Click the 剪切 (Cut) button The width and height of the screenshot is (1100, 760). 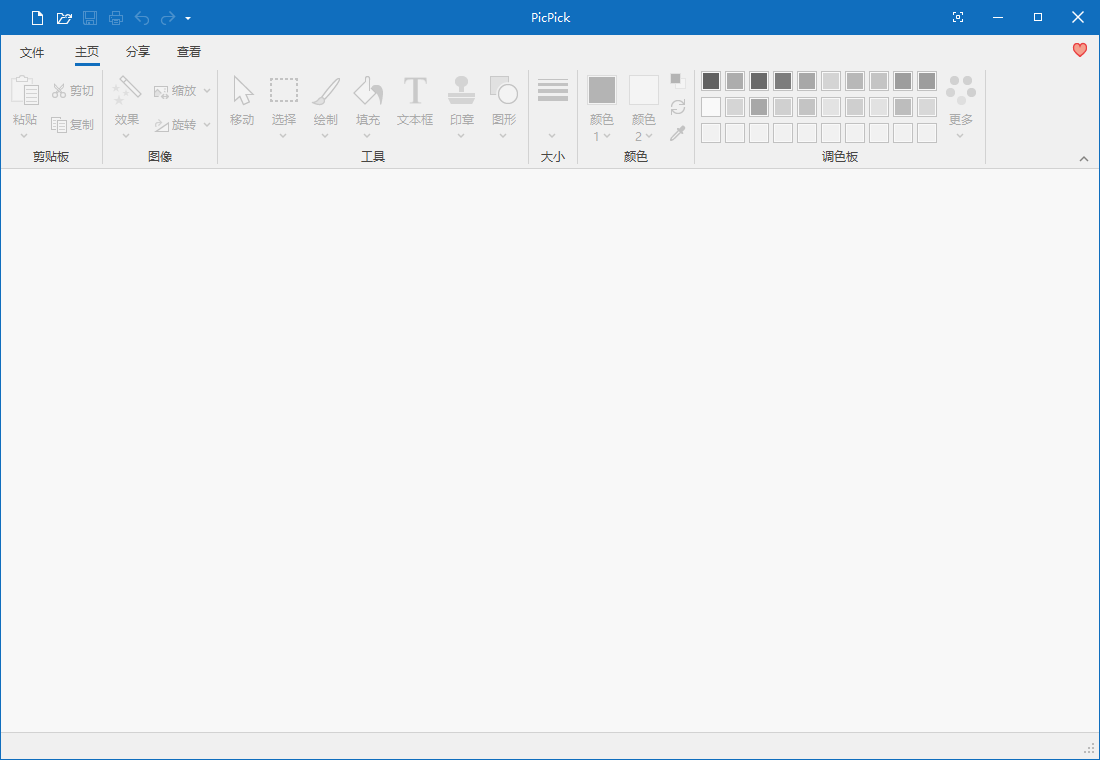(73, 91)
